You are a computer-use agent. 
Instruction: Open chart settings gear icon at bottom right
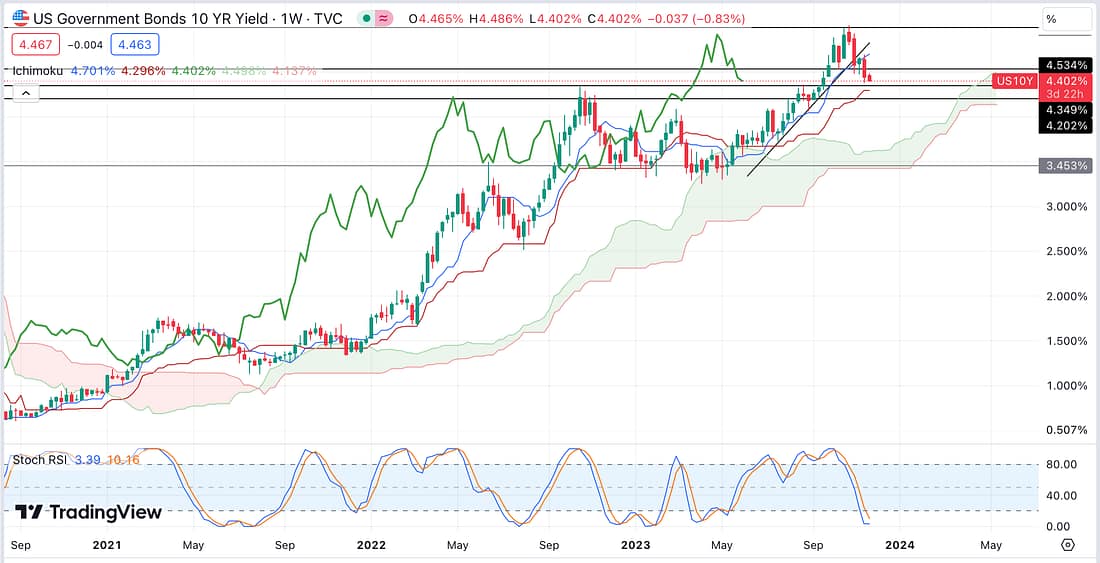click(1067, 545)
